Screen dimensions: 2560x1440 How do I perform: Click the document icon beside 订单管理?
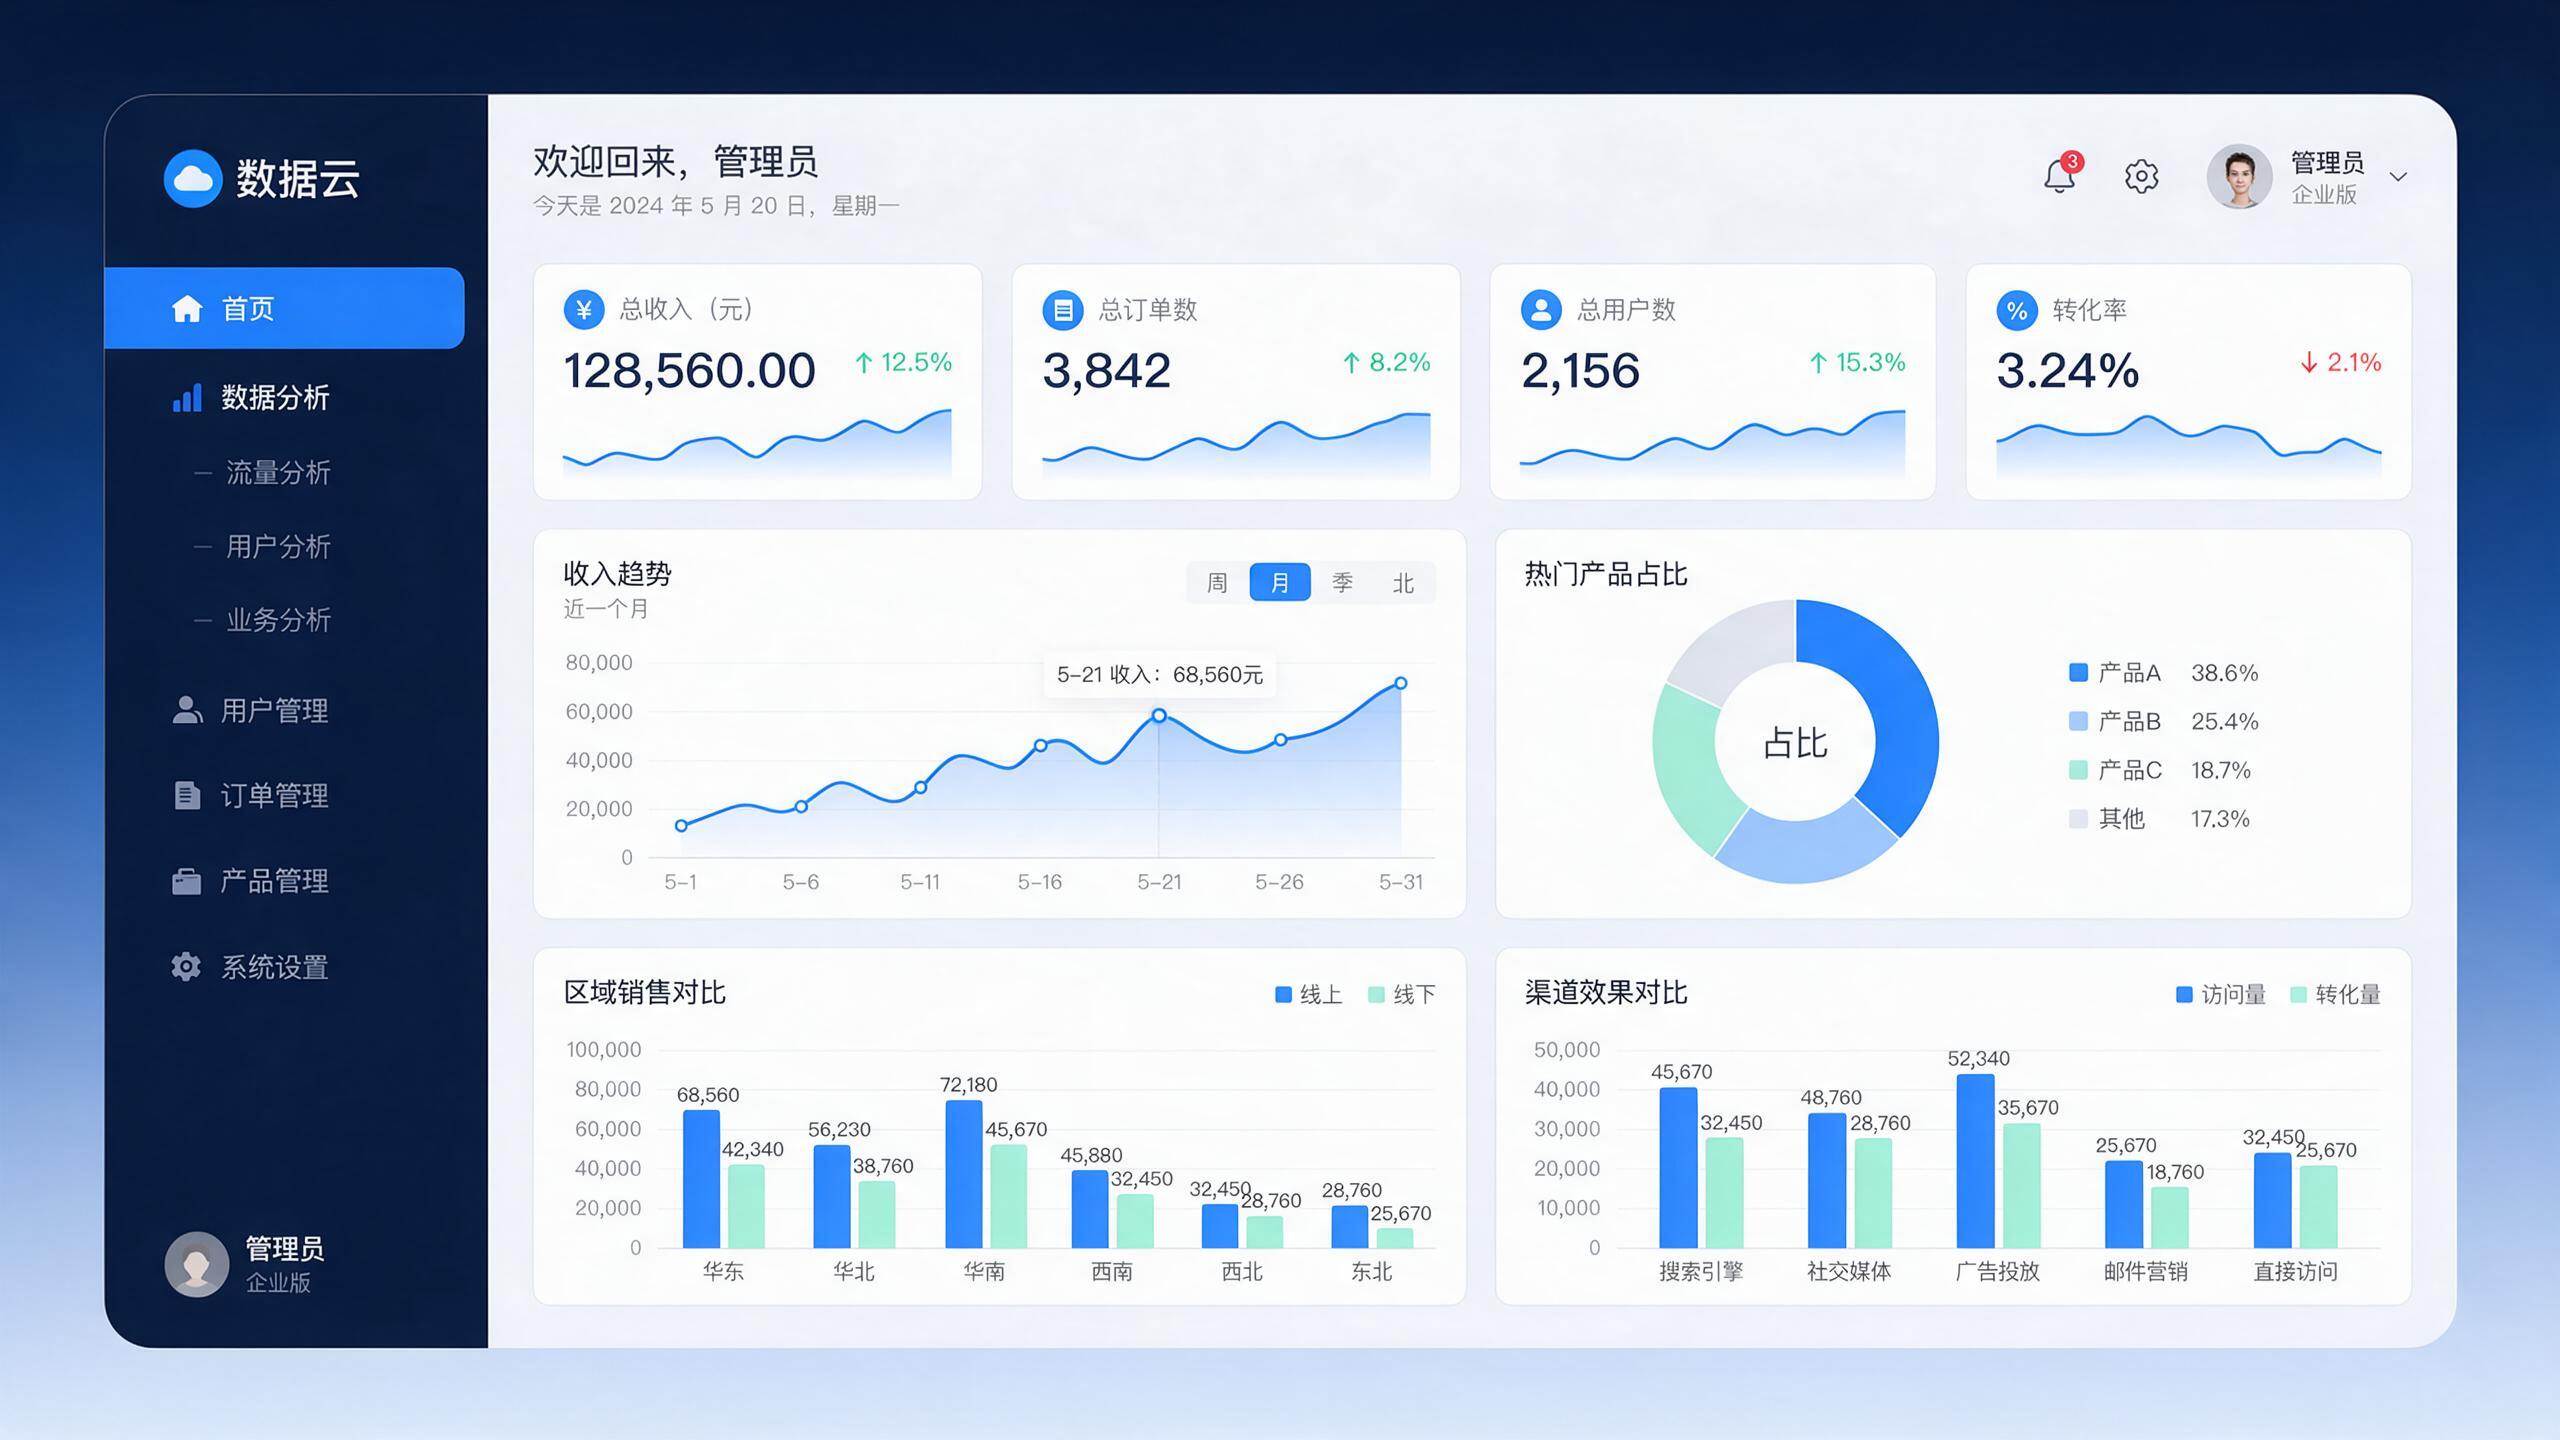(187, 795)
